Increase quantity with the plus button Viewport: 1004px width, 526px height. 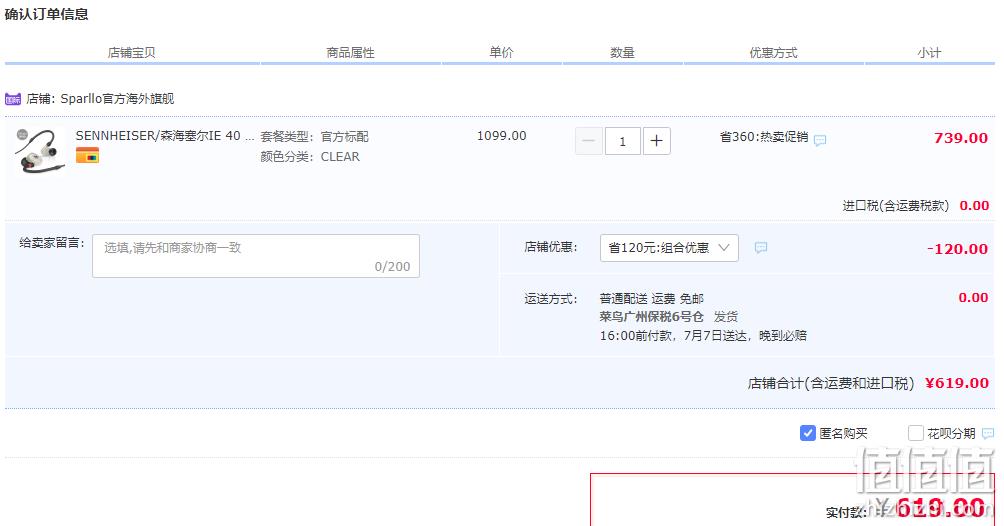tap(656, 141)
